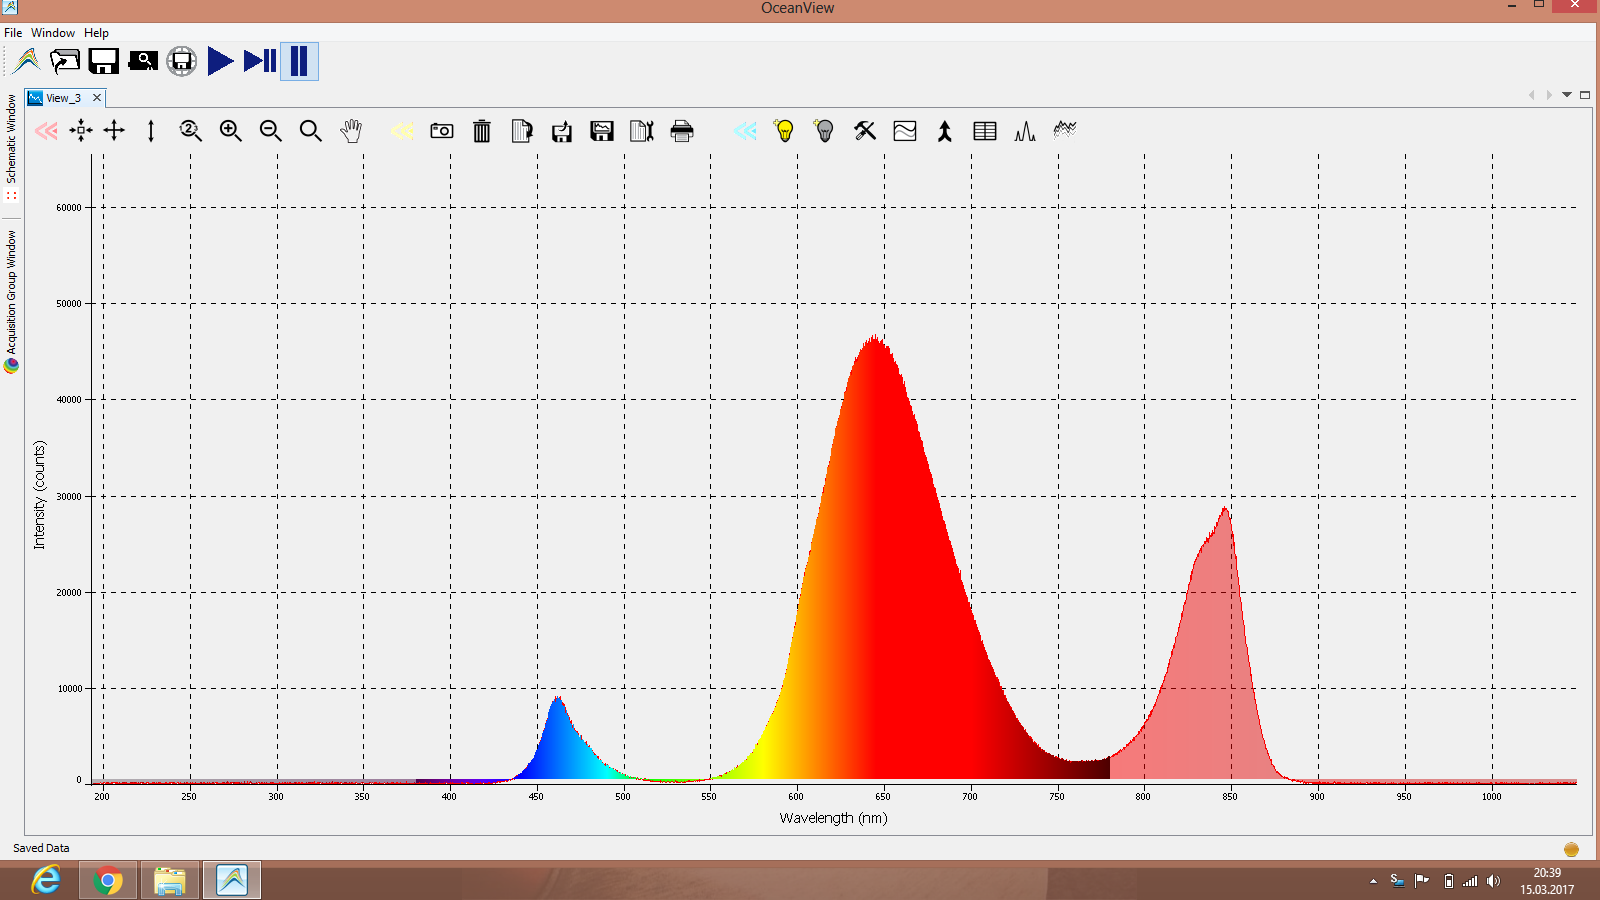The image size is (1600, 900).
Task: Click the 'Intensity (counts)' axis label
Action: pos(39,495)
